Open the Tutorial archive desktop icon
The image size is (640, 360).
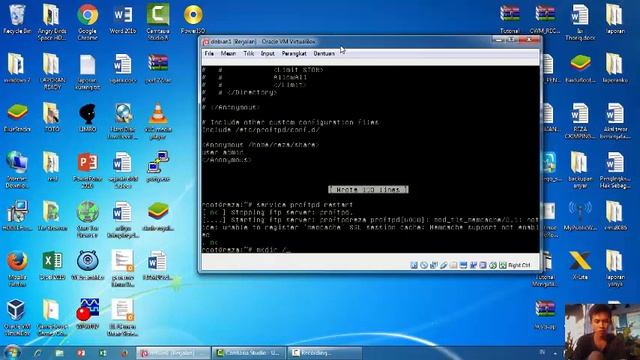click(510, 19)
